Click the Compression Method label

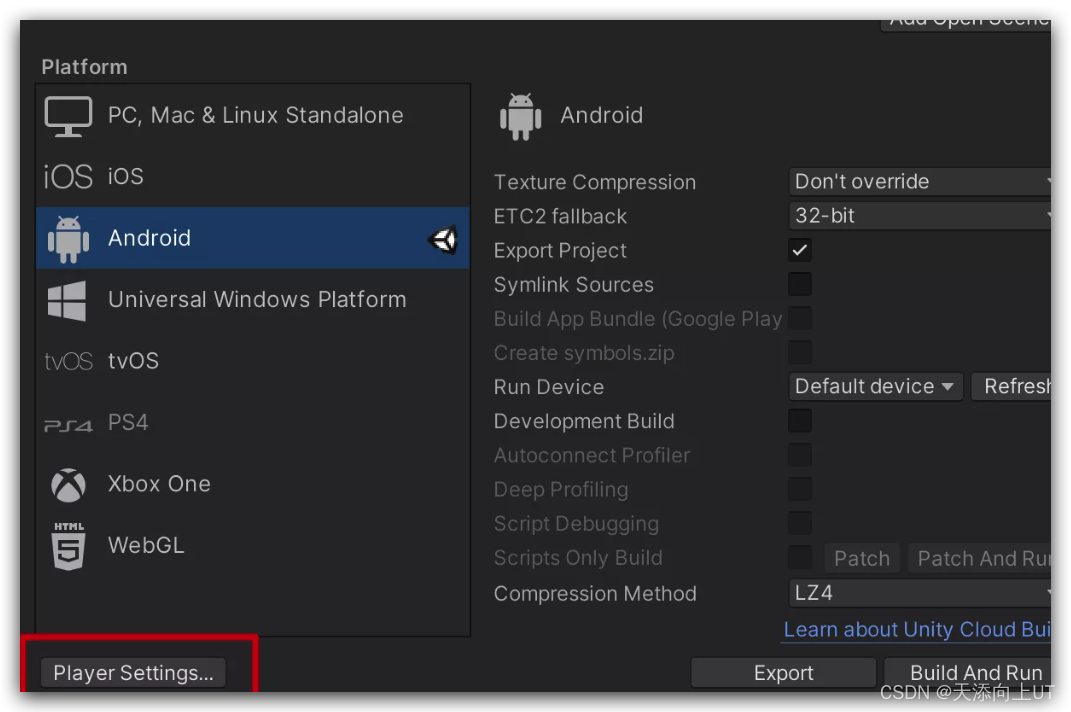(x=595, y=594)
